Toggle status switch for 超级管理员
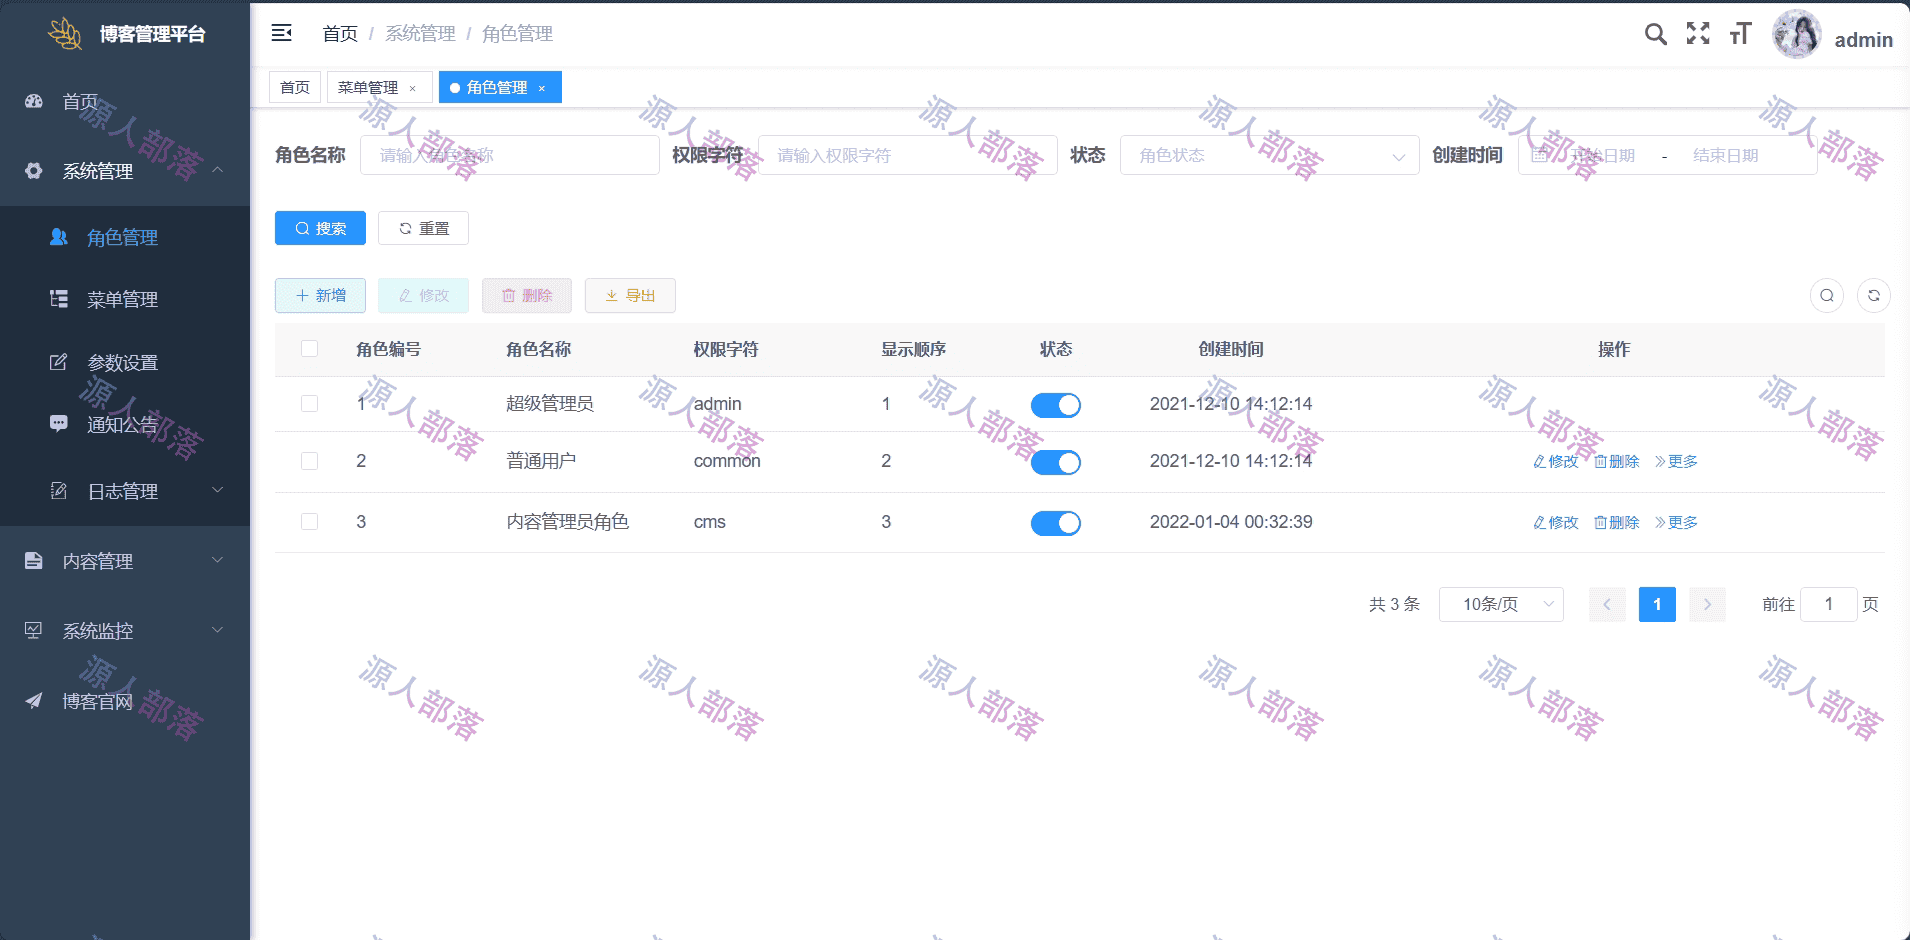 (x=1056, y=405)
